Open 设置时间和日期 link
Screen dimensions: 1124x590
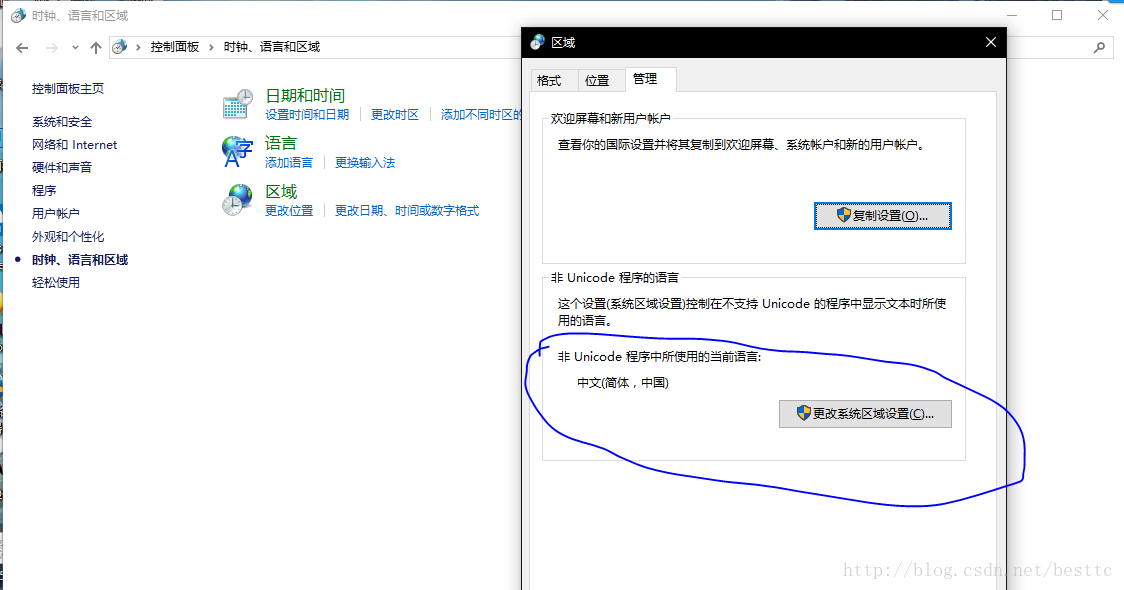pos(307,115)
